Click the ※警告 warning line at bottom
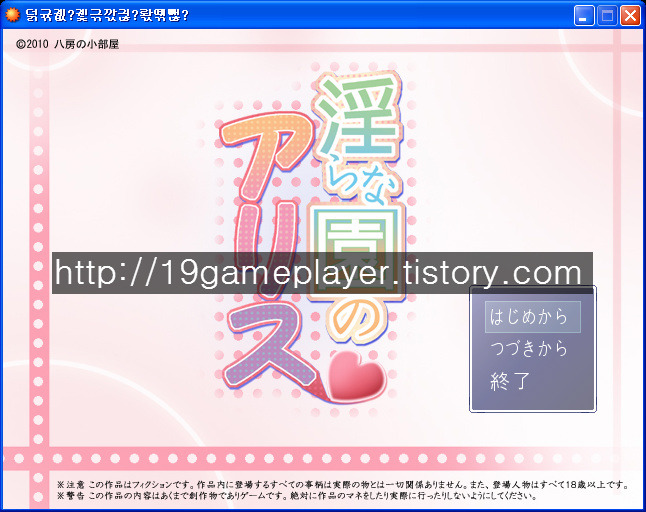This screenshot has width=646, height=512. (297, 496)
